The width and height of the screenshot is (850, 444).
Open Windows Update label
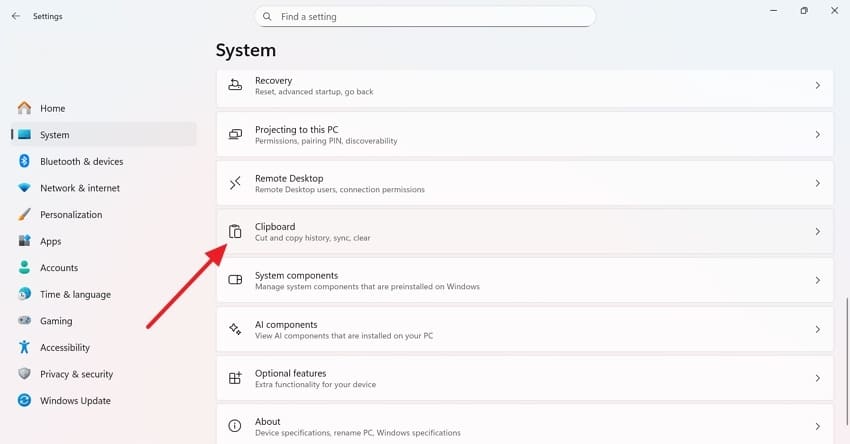click(x=75, y=401)
